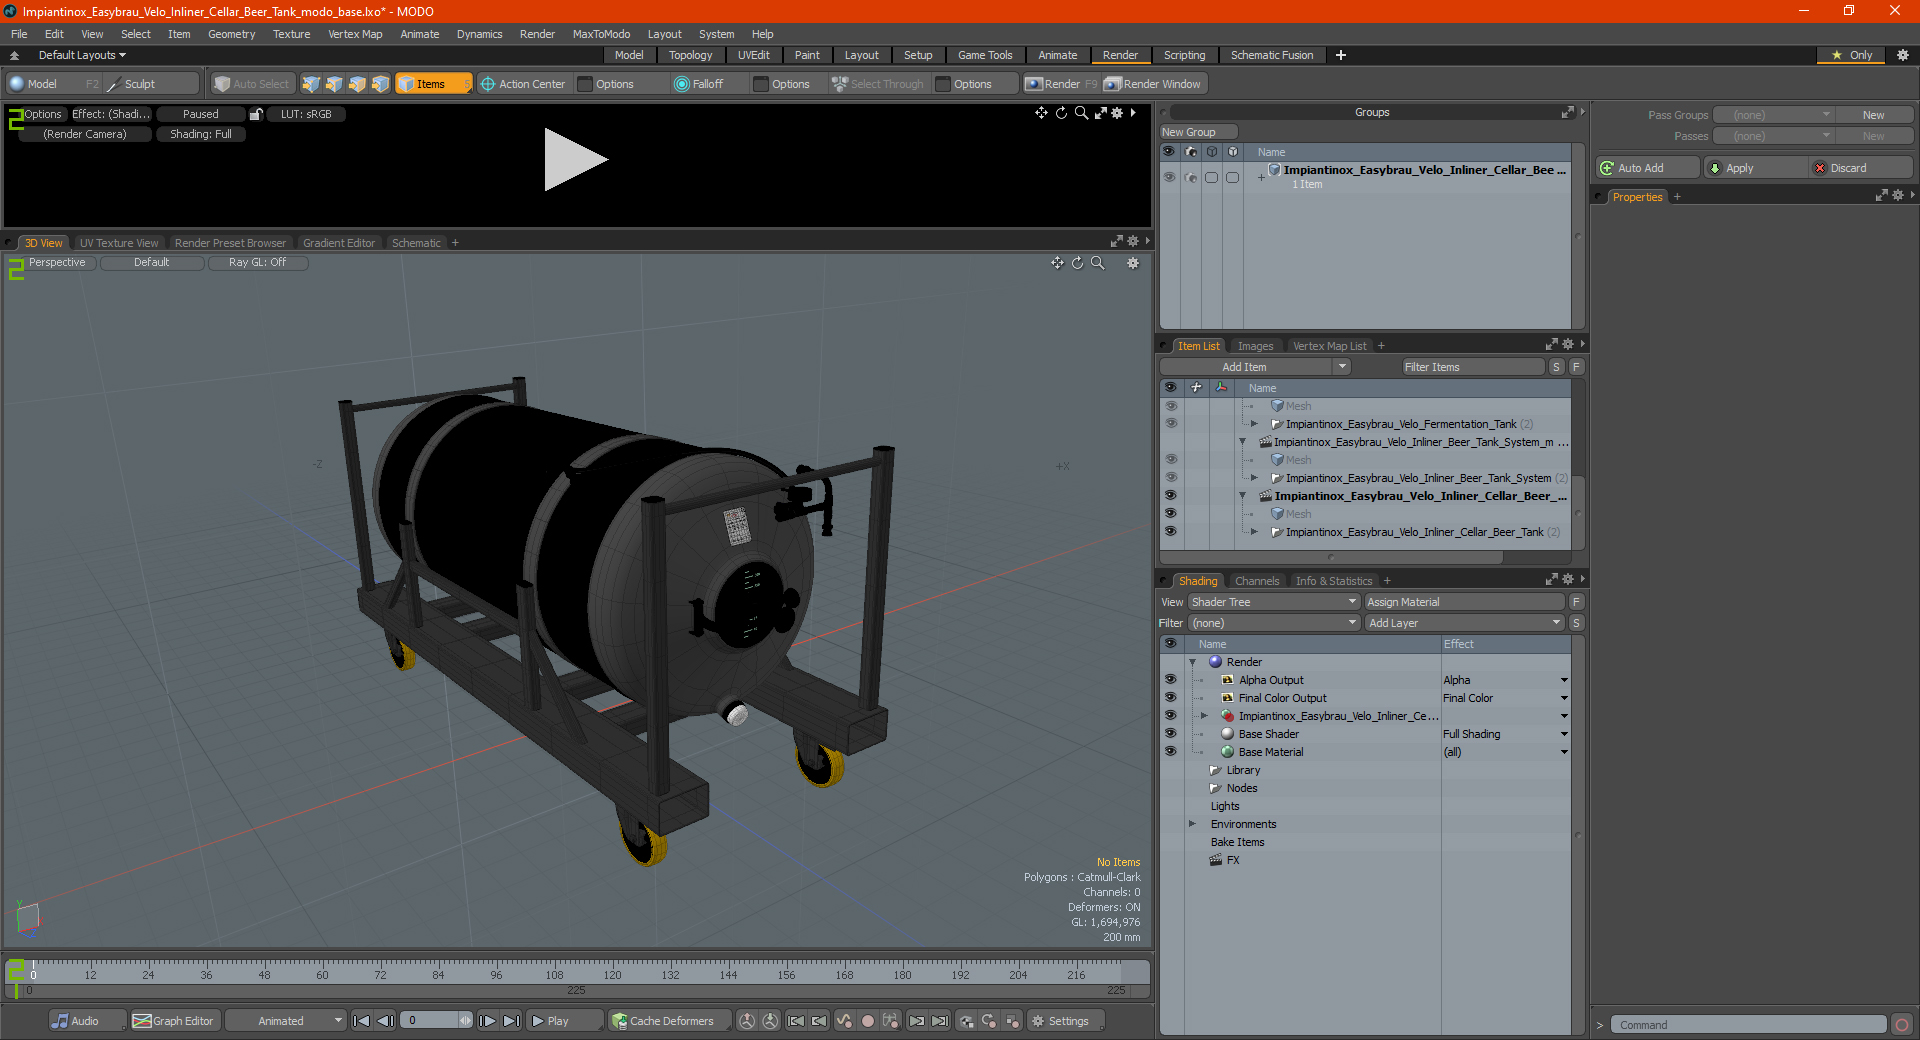Open Filter (none) dropdown
The height and width of the screenshot is (1040, 1920).
1274,623
